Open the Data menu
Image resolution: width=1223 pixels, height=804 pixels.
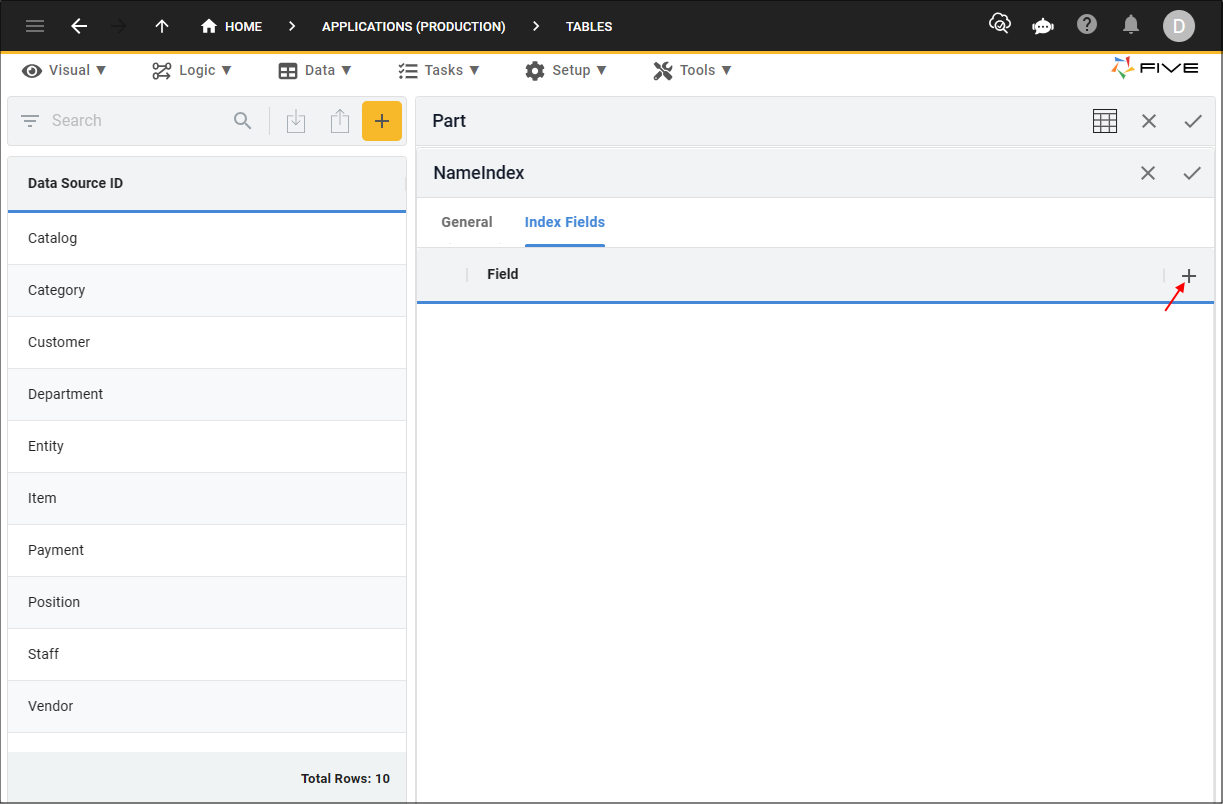click(315, 70)
